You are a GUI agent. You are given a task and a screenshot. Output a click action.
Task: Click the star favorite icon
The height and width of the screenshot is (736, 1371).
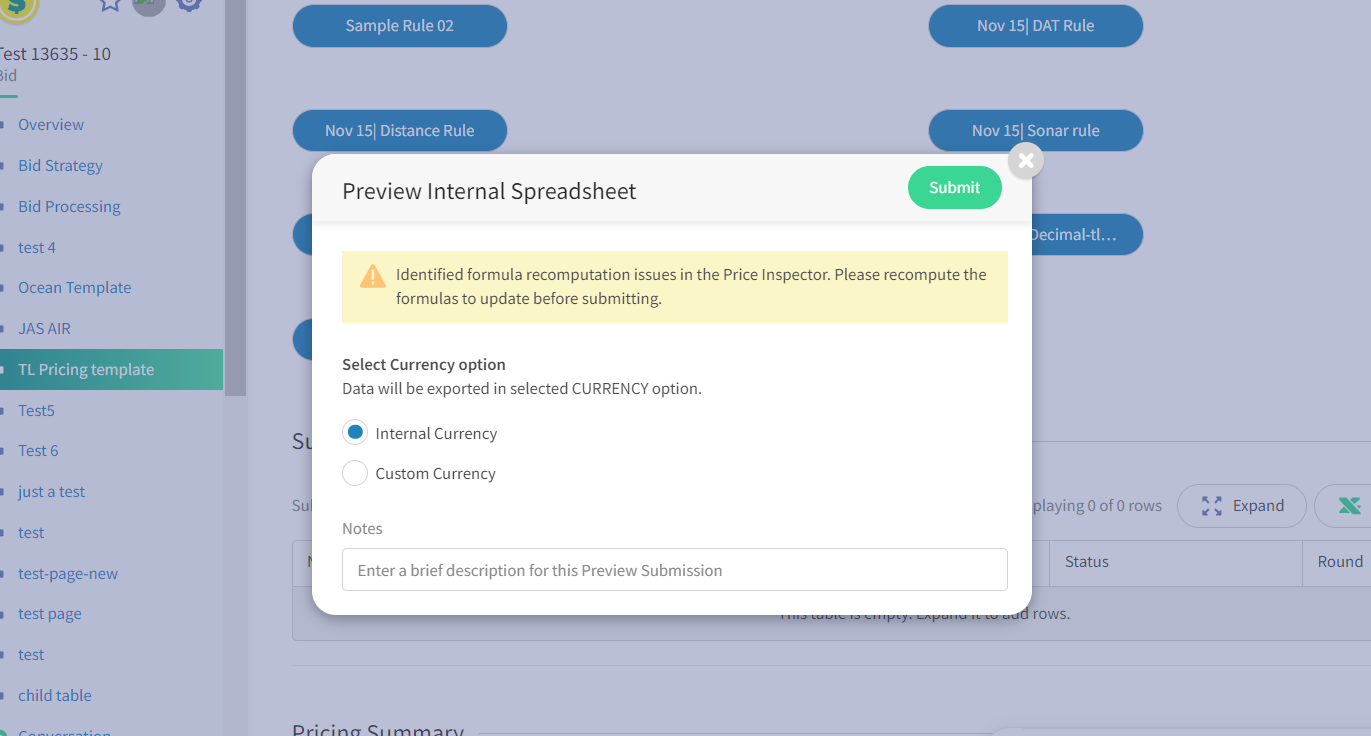tap(110, 3)
